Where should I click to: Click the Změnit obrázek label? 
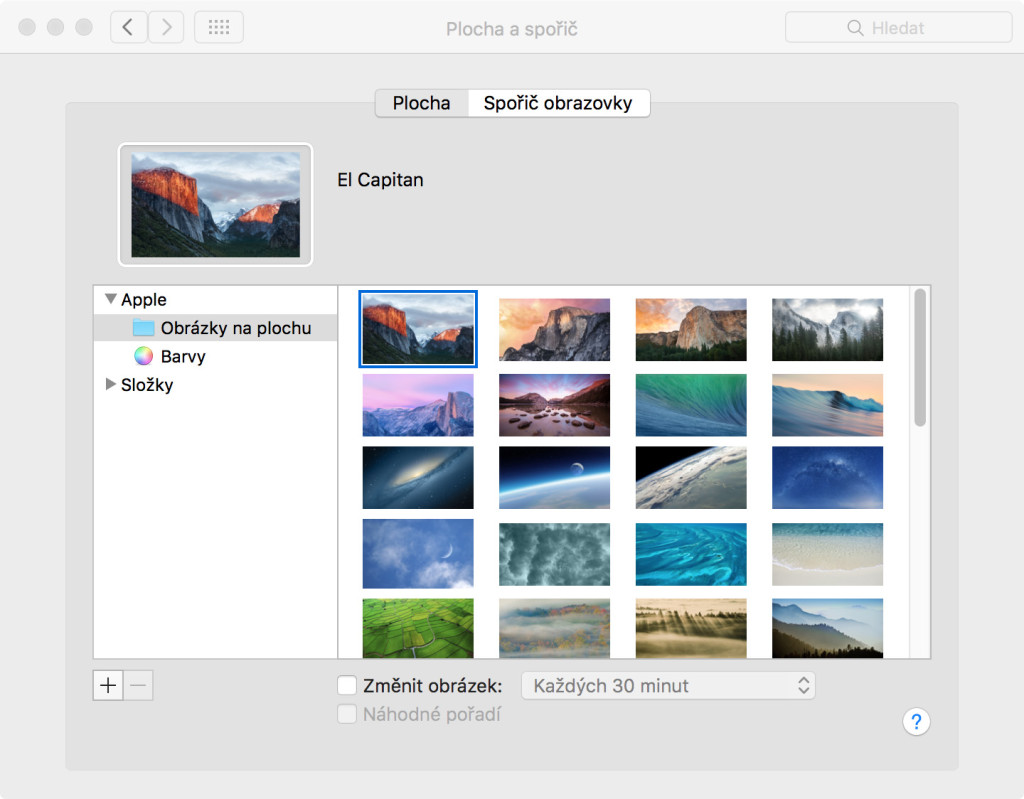(432, 686)
